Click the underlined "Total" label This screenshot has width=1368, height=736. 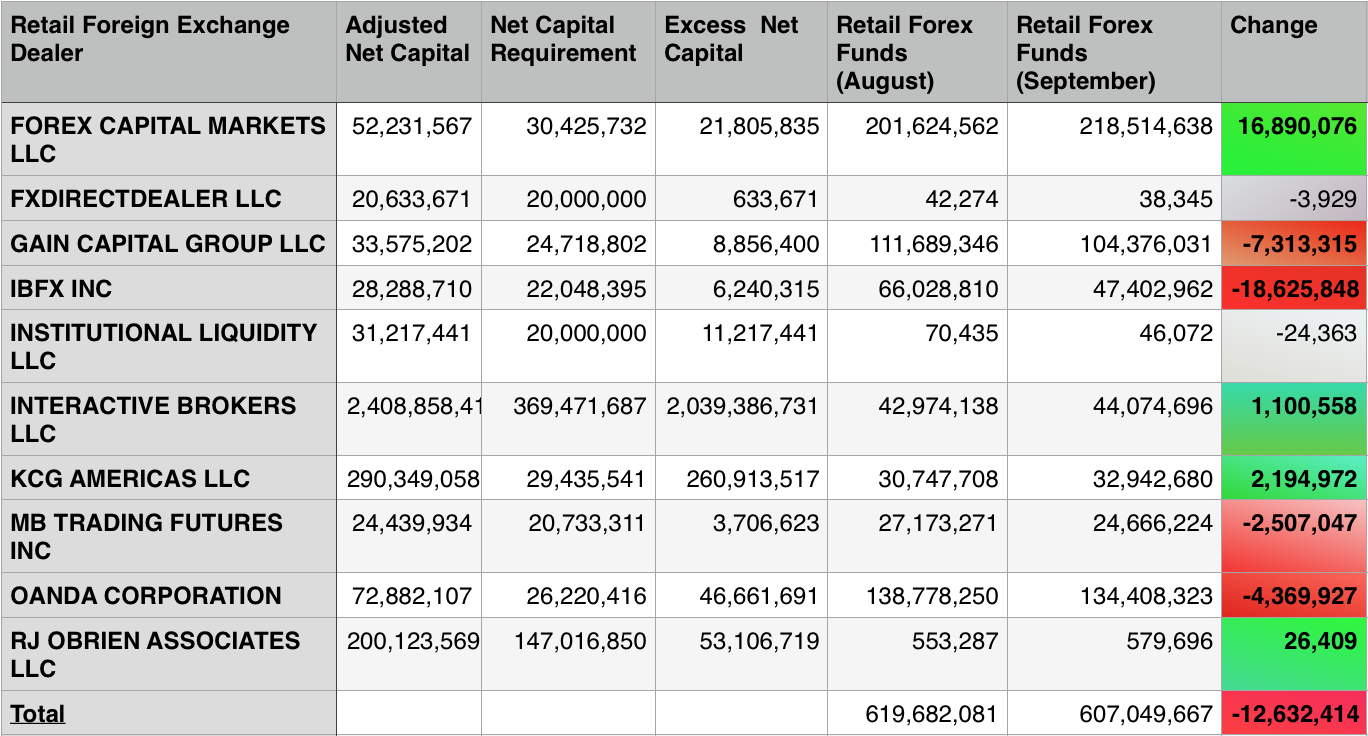pos(38,714)
